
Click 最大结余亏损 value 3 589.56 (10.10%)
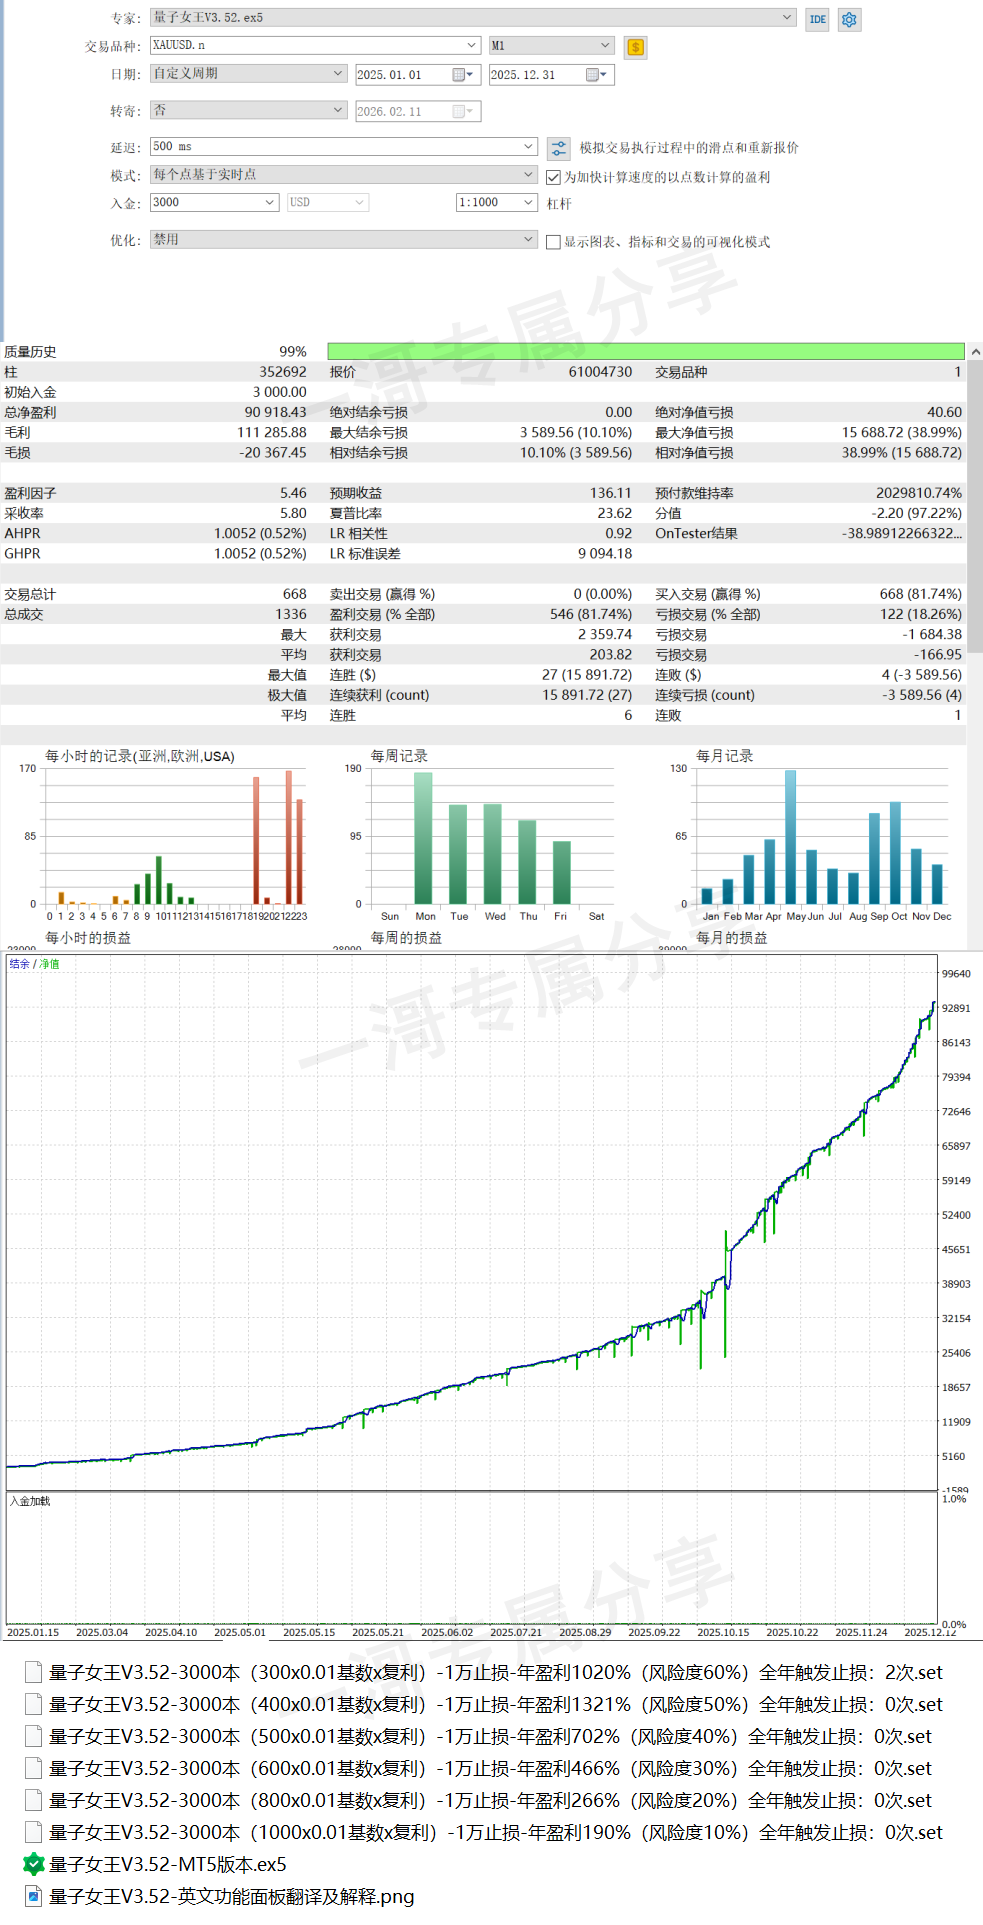(x=576, y=432)
